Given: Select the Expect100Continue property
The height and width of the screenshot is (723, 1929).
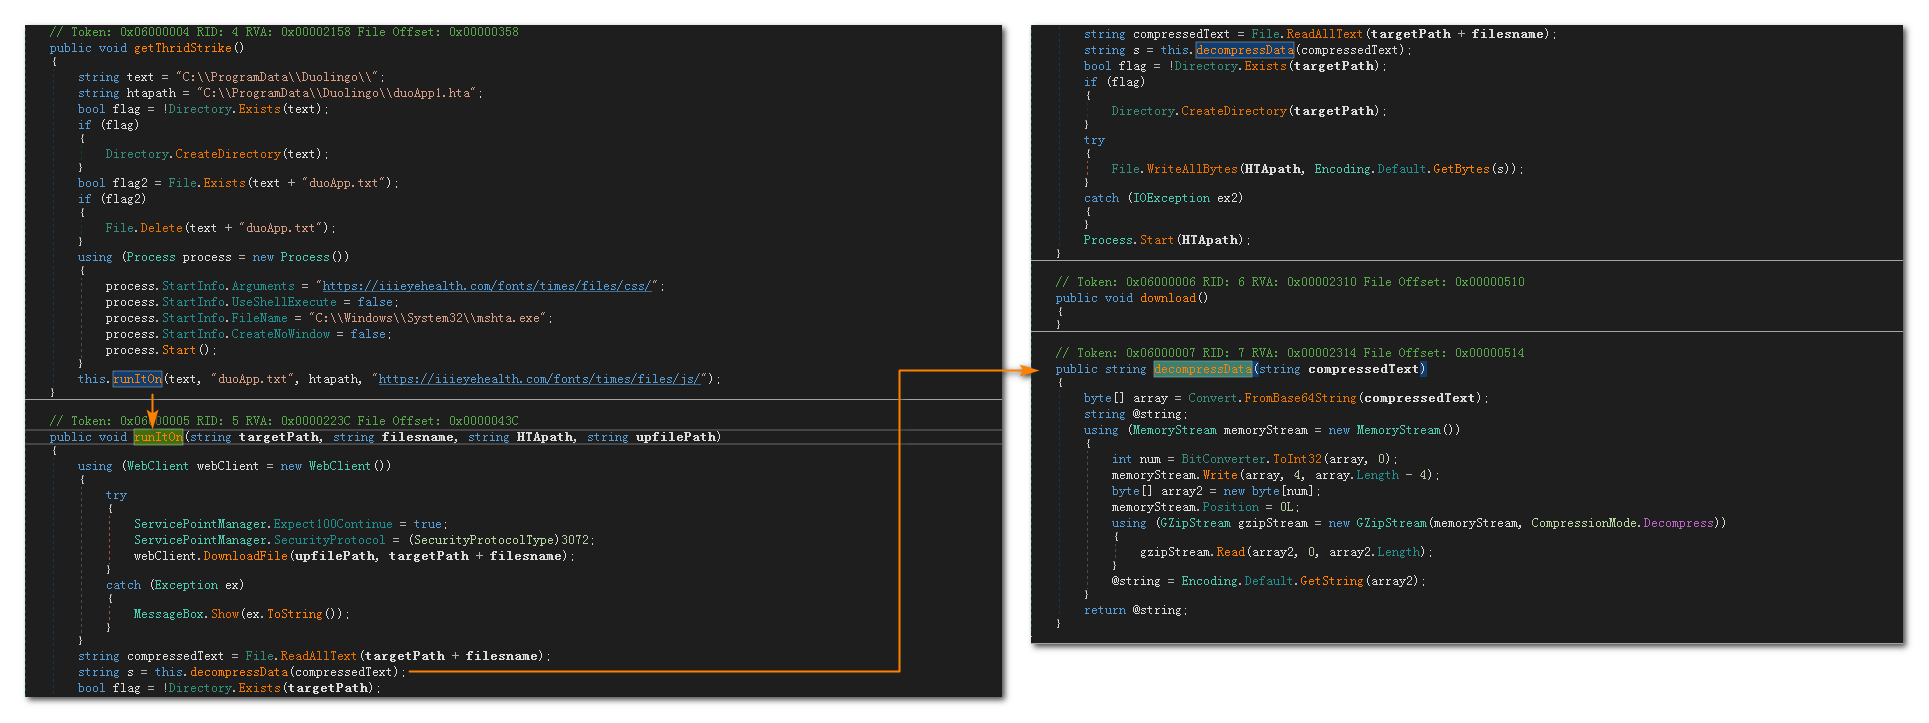Looking at the screenshot, I should click(333, 524).
